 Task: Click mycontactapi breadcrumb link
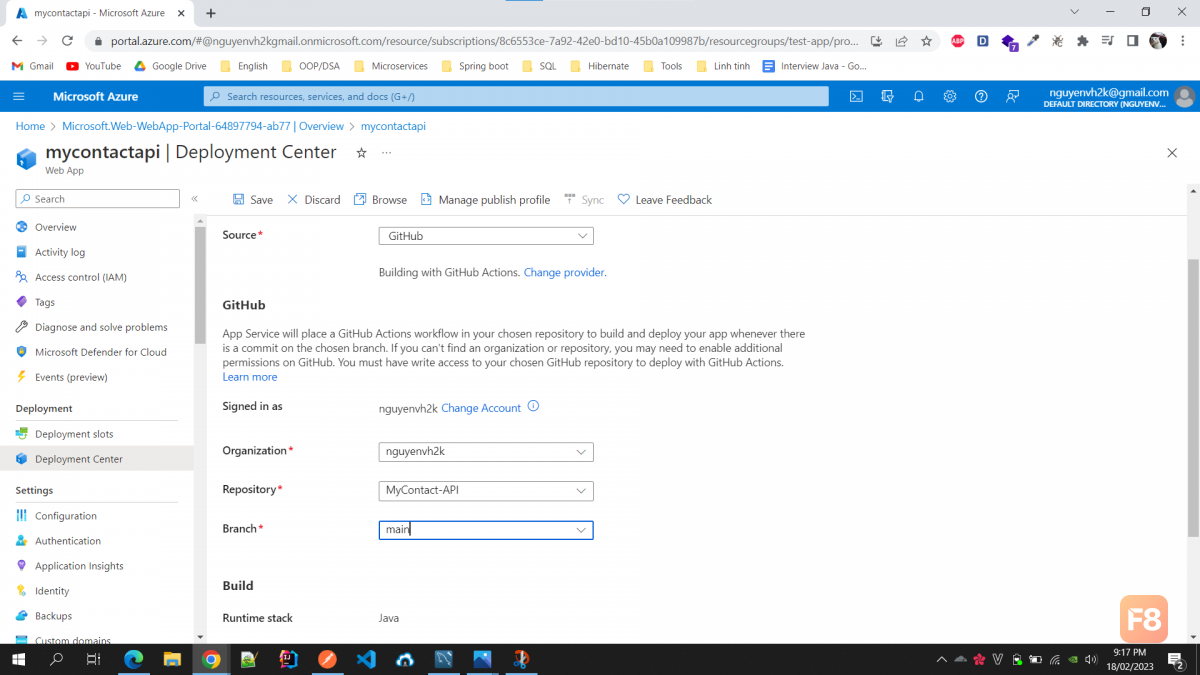393,126
